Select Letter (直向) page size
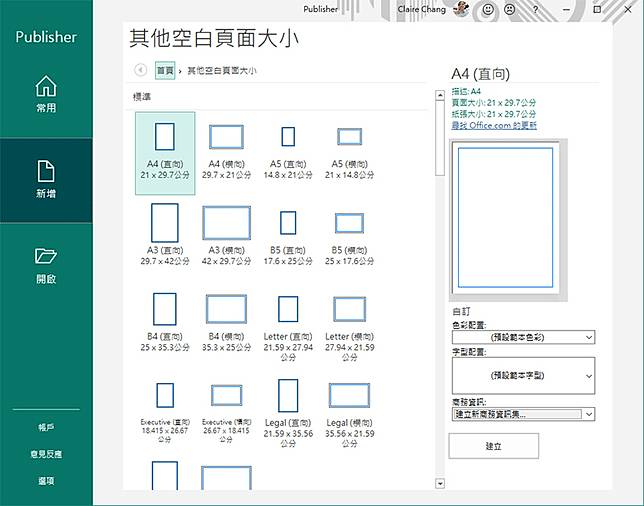Screen dimensions: 644x506 coord(288,328)
